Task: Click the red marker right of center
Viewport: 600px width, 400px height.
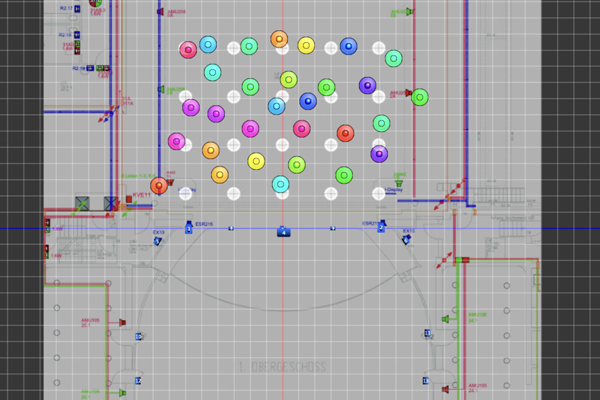Action: 345,133
